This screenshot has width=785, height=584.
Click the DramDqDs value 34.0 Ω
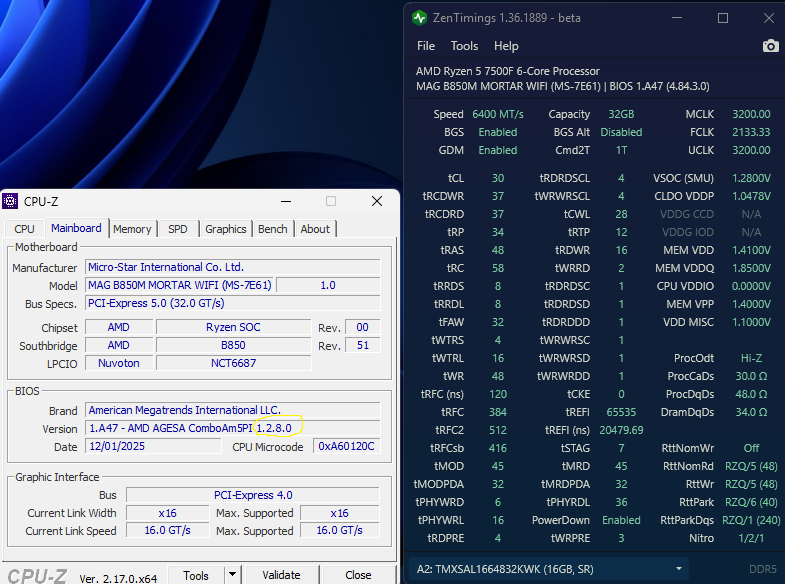(x=751, y=412)
